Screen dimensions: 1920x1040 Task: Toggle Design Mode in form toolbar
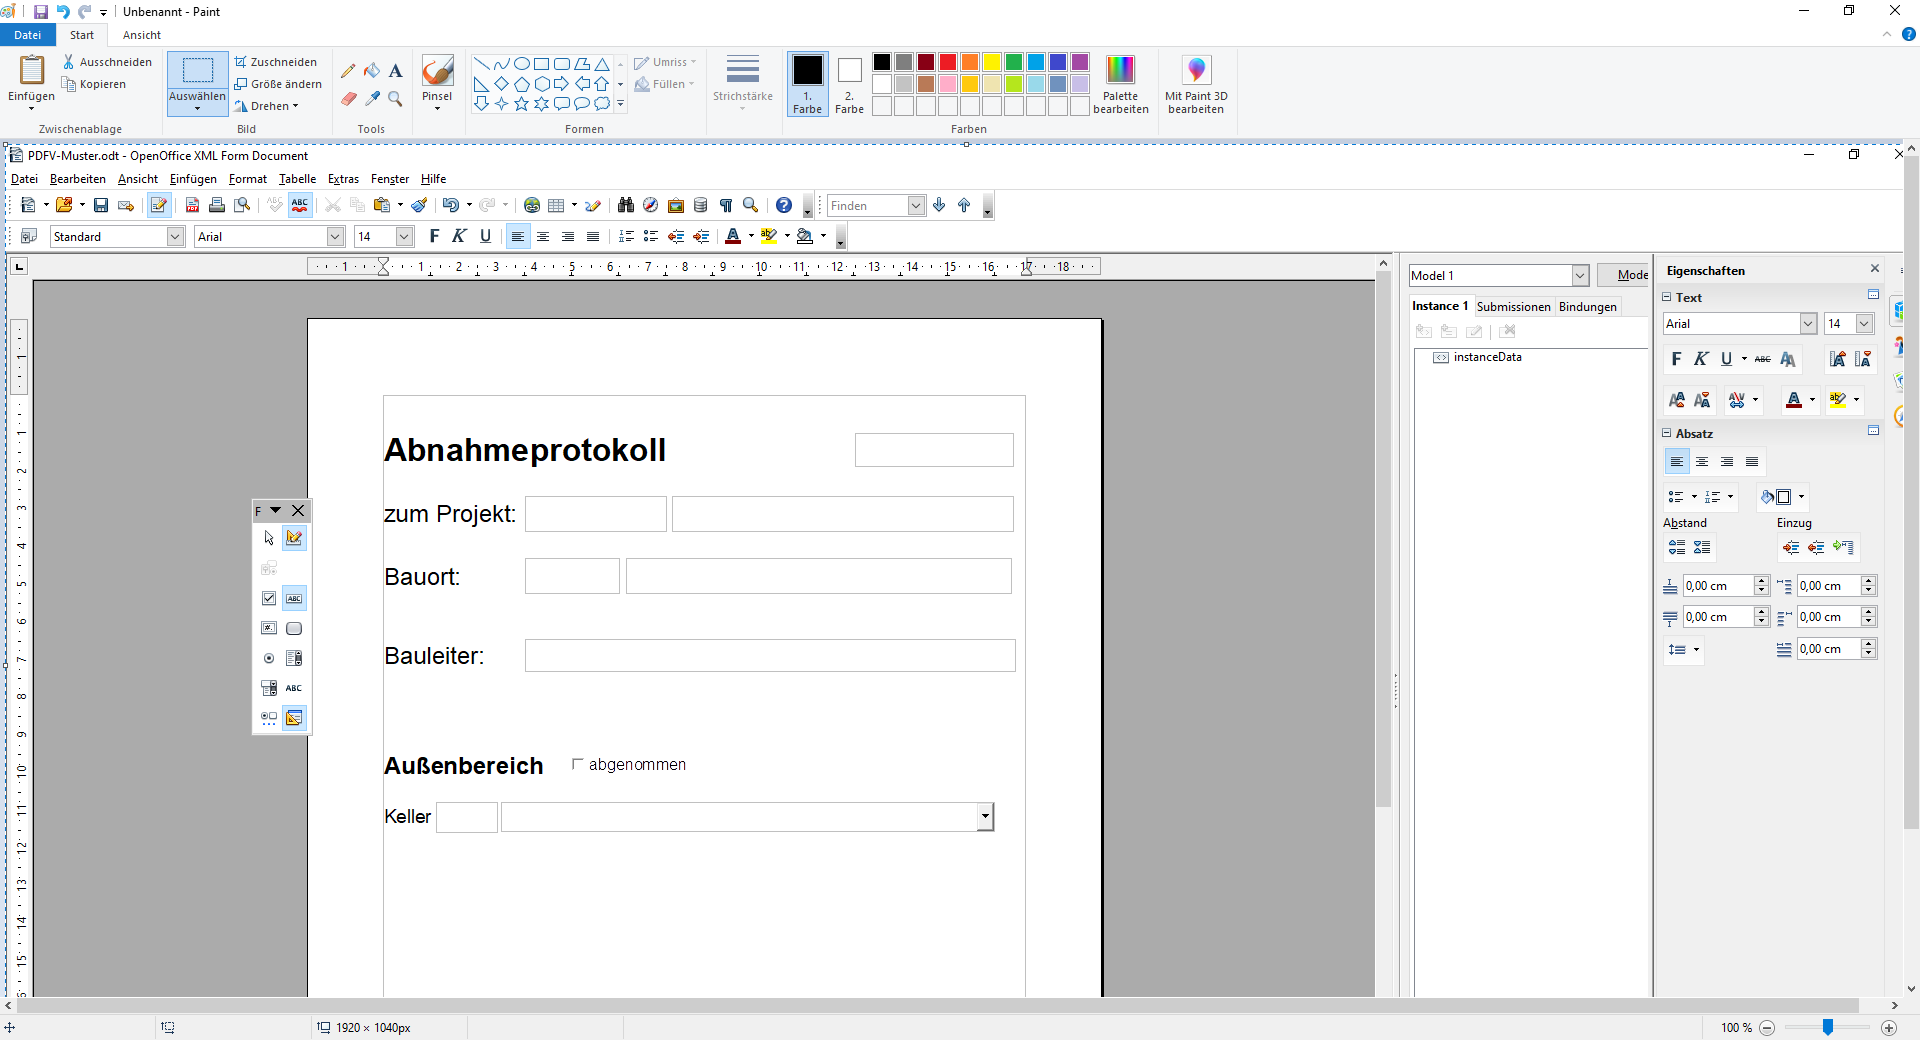pyautogui.click(x=294, y=538)
